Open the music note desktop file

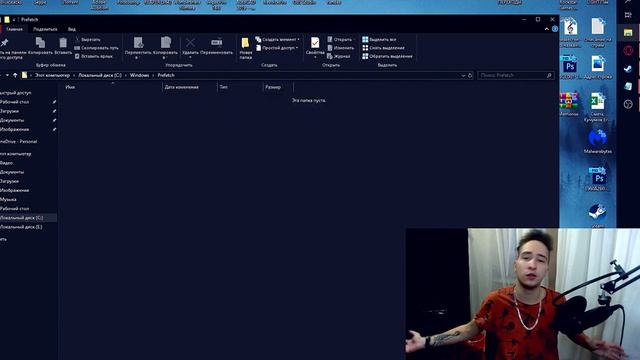(570, 32)
